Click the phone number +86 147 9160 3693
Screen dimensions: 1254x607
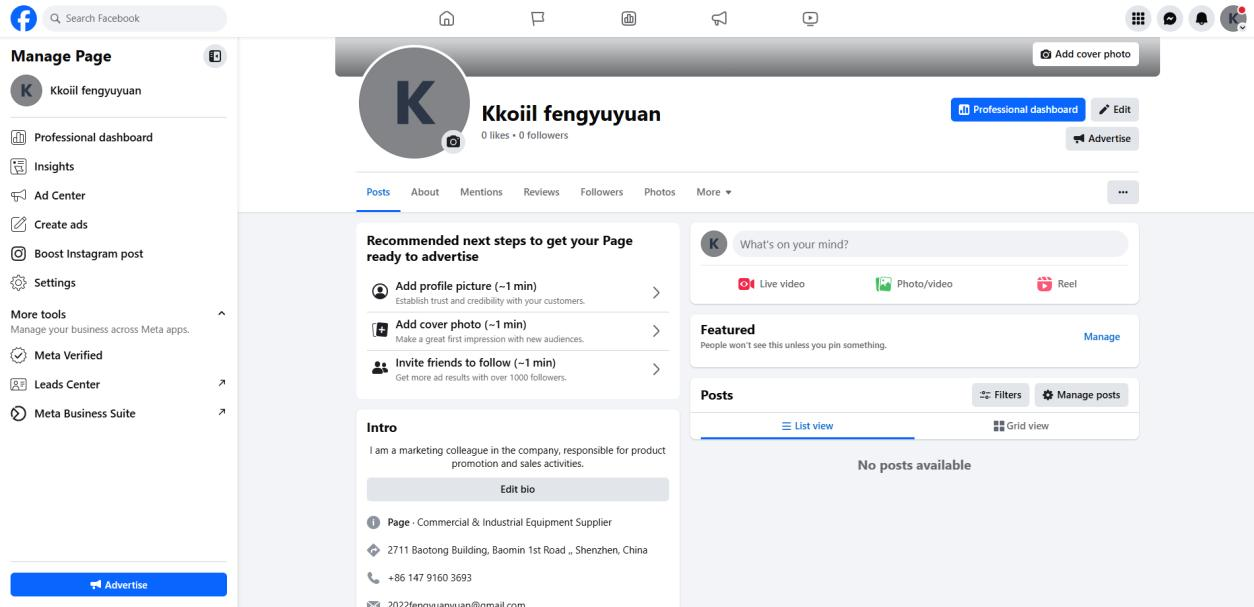tap(429, 578)
